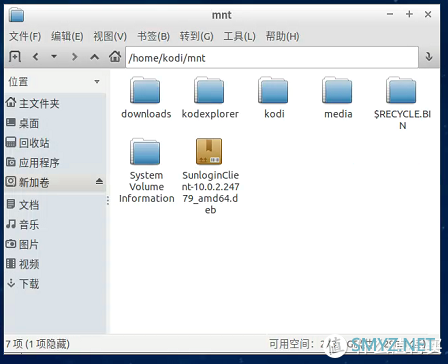Open the history dropdown arrow in toolbar
448x364 pixels.
coord(54,57)
